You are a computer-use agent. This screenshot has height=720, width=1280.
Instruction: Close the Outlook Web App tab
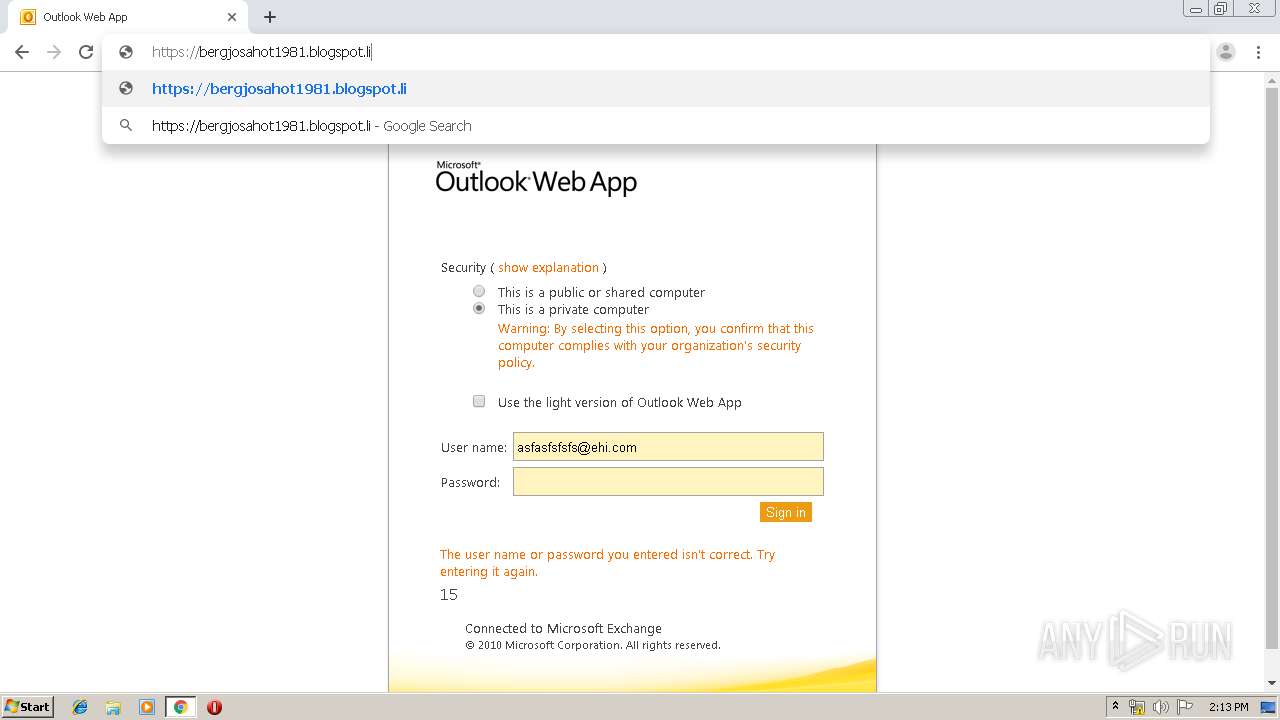(232, 17)
